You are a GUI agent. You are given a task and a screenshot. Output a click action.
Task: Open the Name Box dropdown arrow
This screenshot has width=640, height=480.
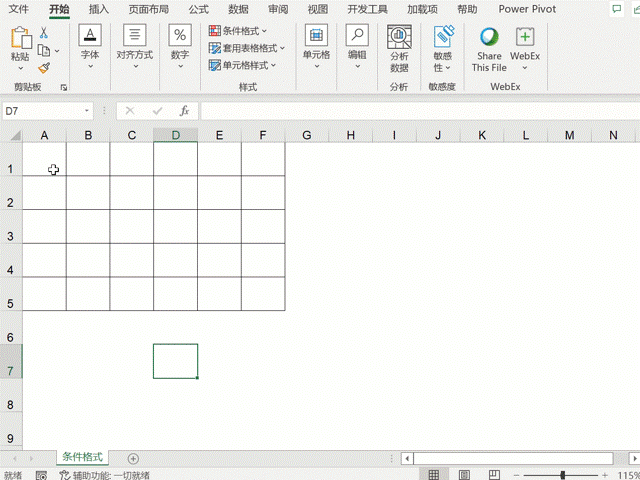pos(87,111)
